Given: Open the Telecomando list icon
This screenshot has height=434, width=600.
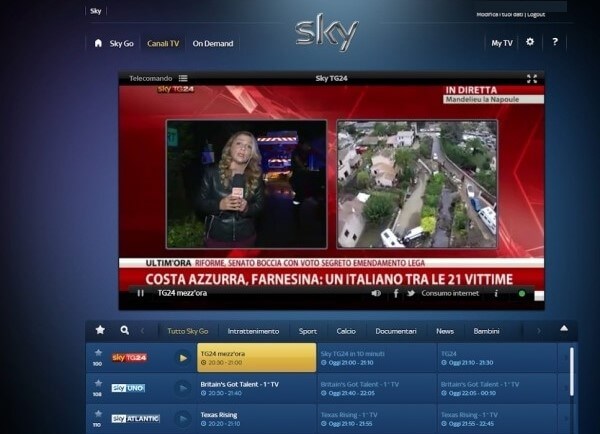Looking at the screenshot, I should click(183, 78).
